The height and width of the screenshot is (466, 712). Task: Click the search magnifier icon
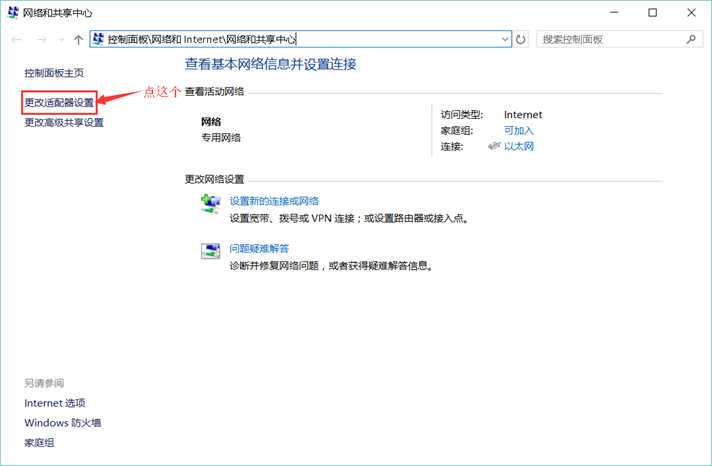(691, 40)
